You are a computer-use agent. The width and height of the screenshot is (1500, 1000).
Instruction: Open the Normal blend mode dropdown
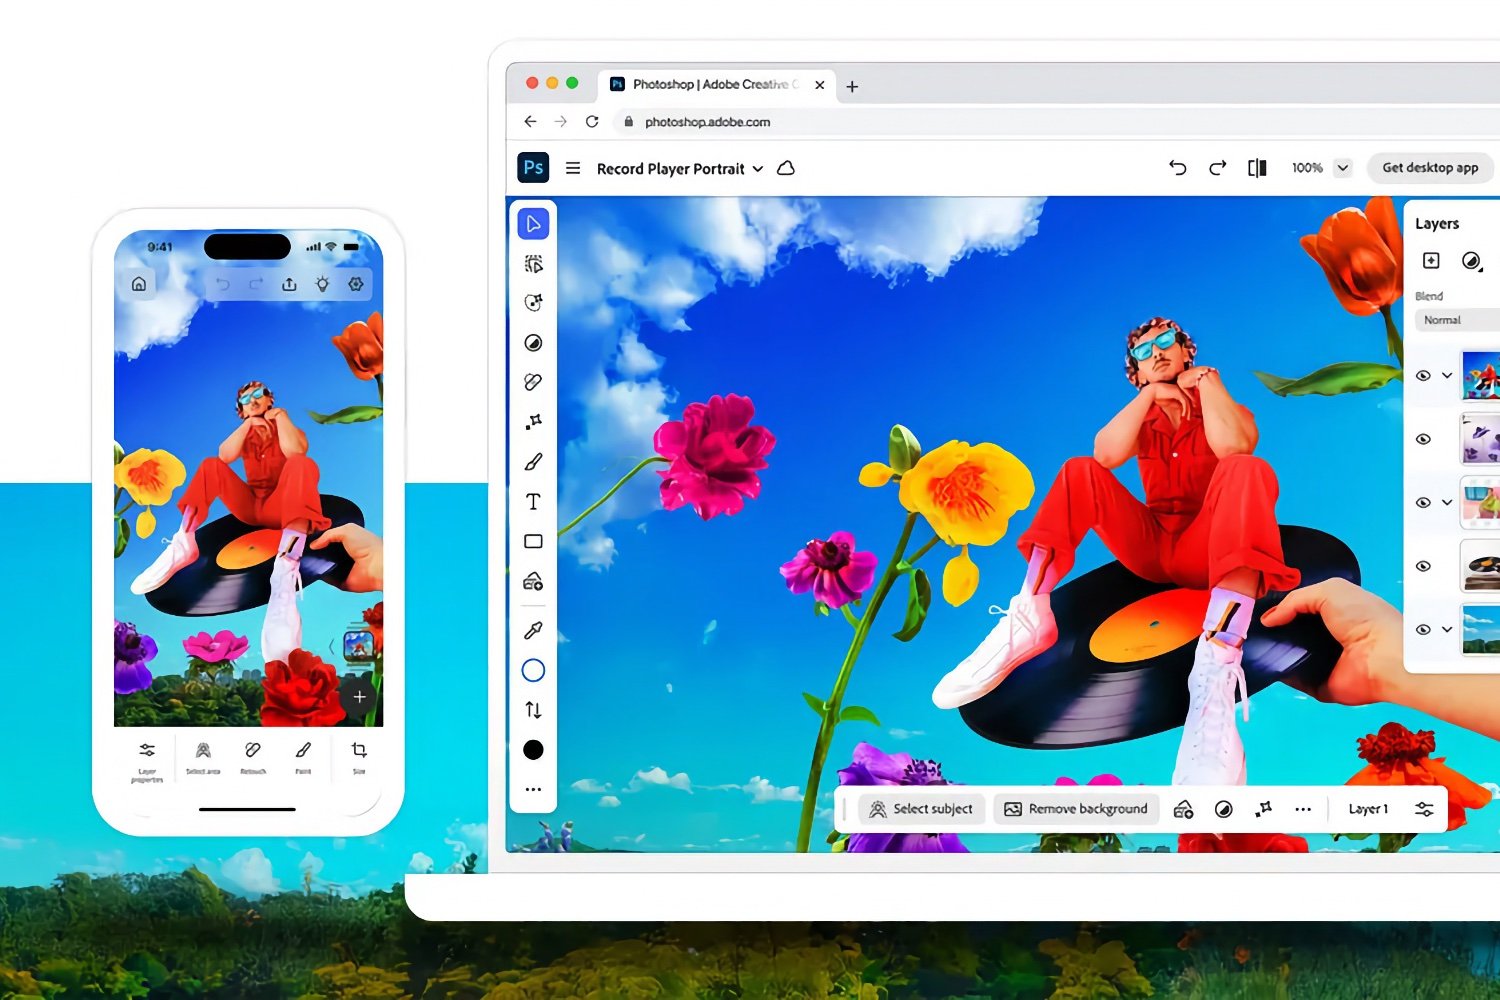(x=1458, y=320)
